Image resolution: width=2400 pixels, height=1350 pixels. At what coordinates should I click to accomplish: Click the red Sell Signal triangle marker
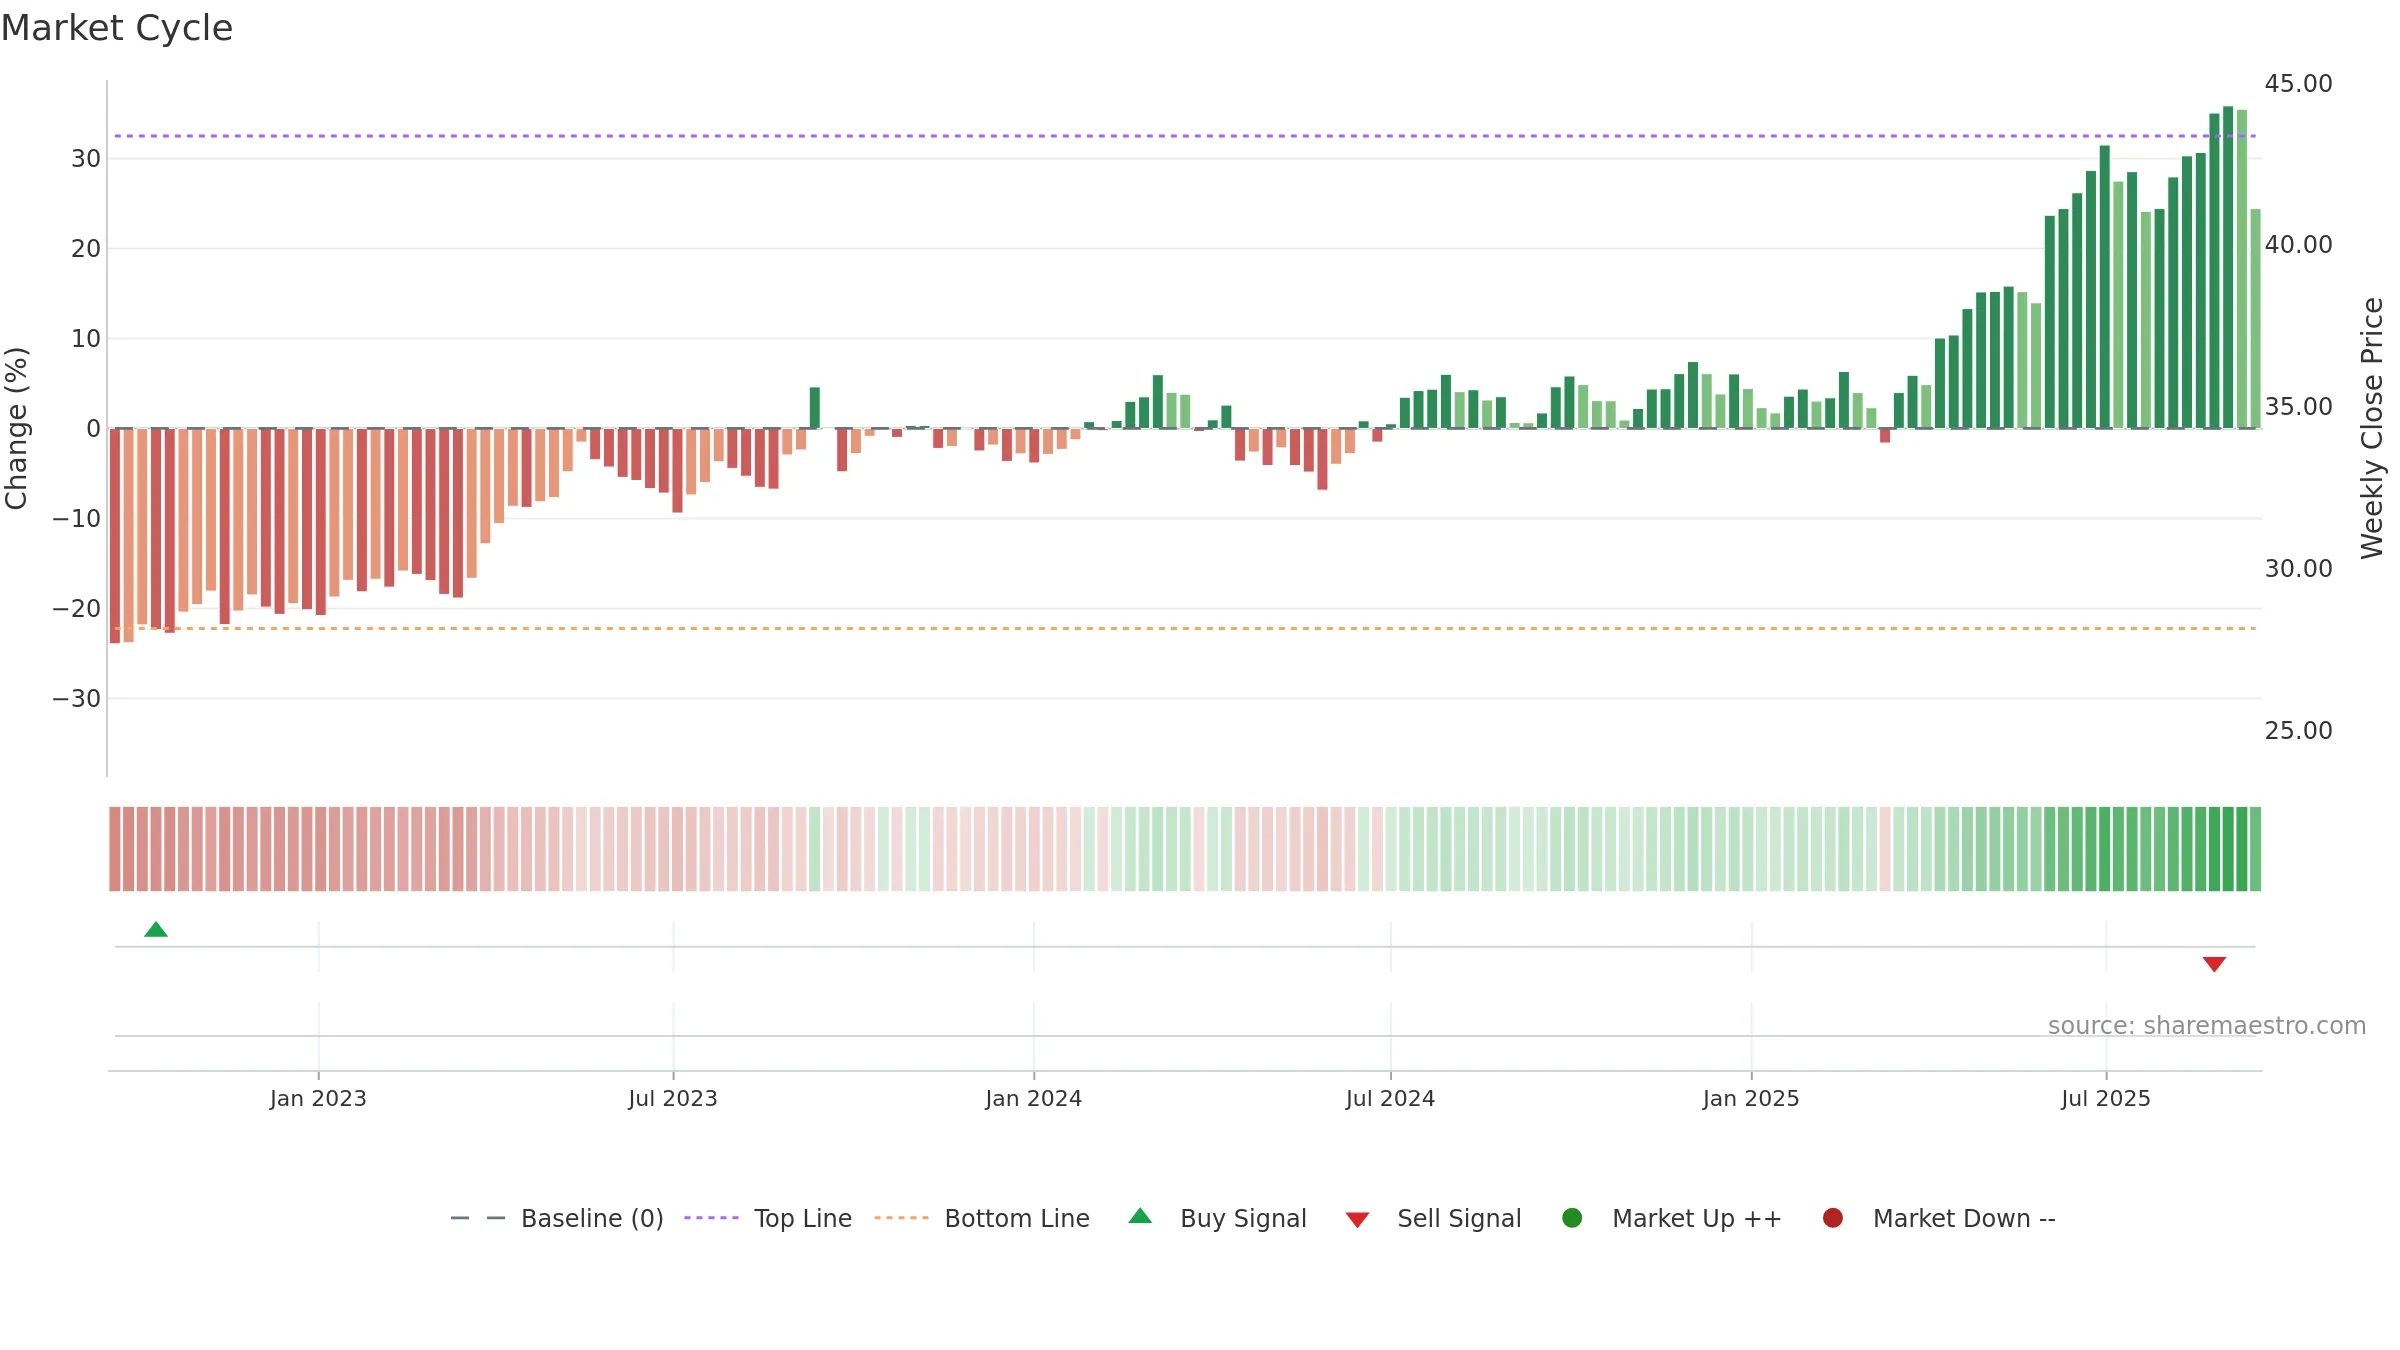click(2214, 964)
